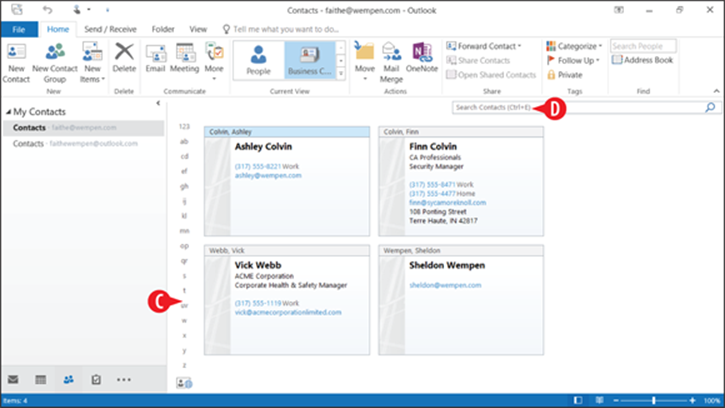Open Forward Contact dropdown

(x=484, y=46)
